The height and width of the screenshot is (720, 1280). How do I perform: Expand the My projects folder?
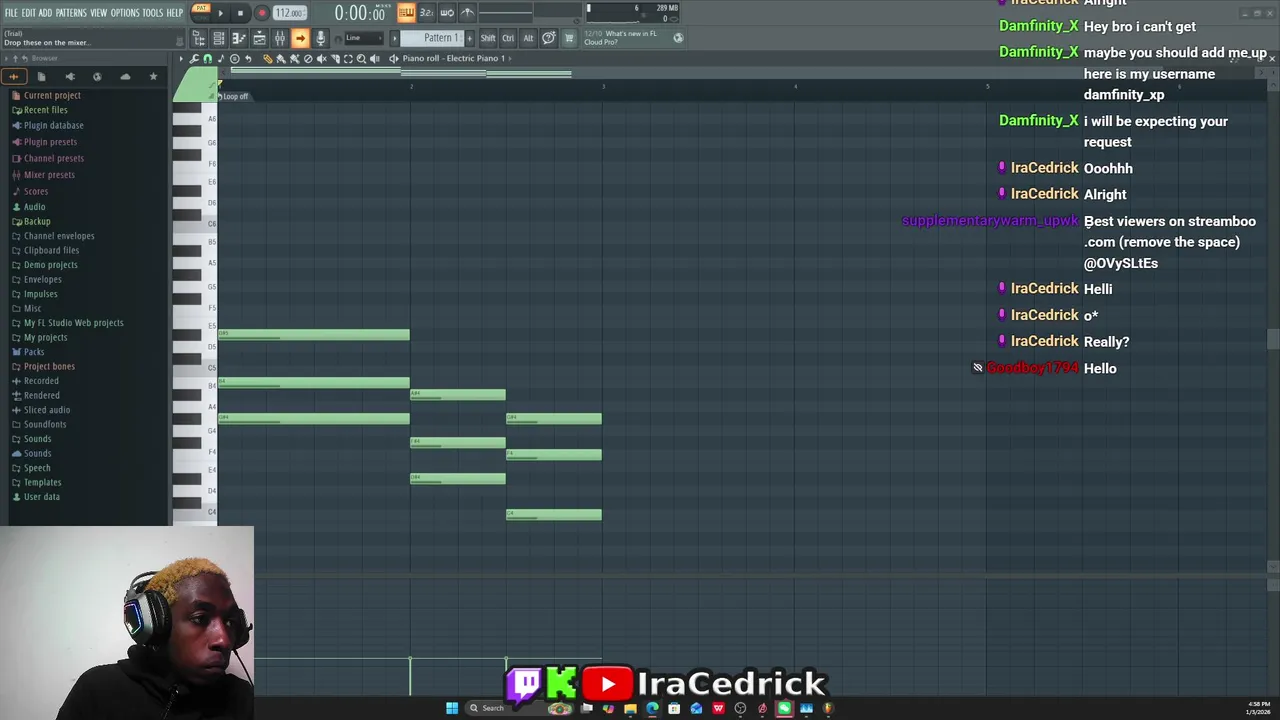[45, 337]
